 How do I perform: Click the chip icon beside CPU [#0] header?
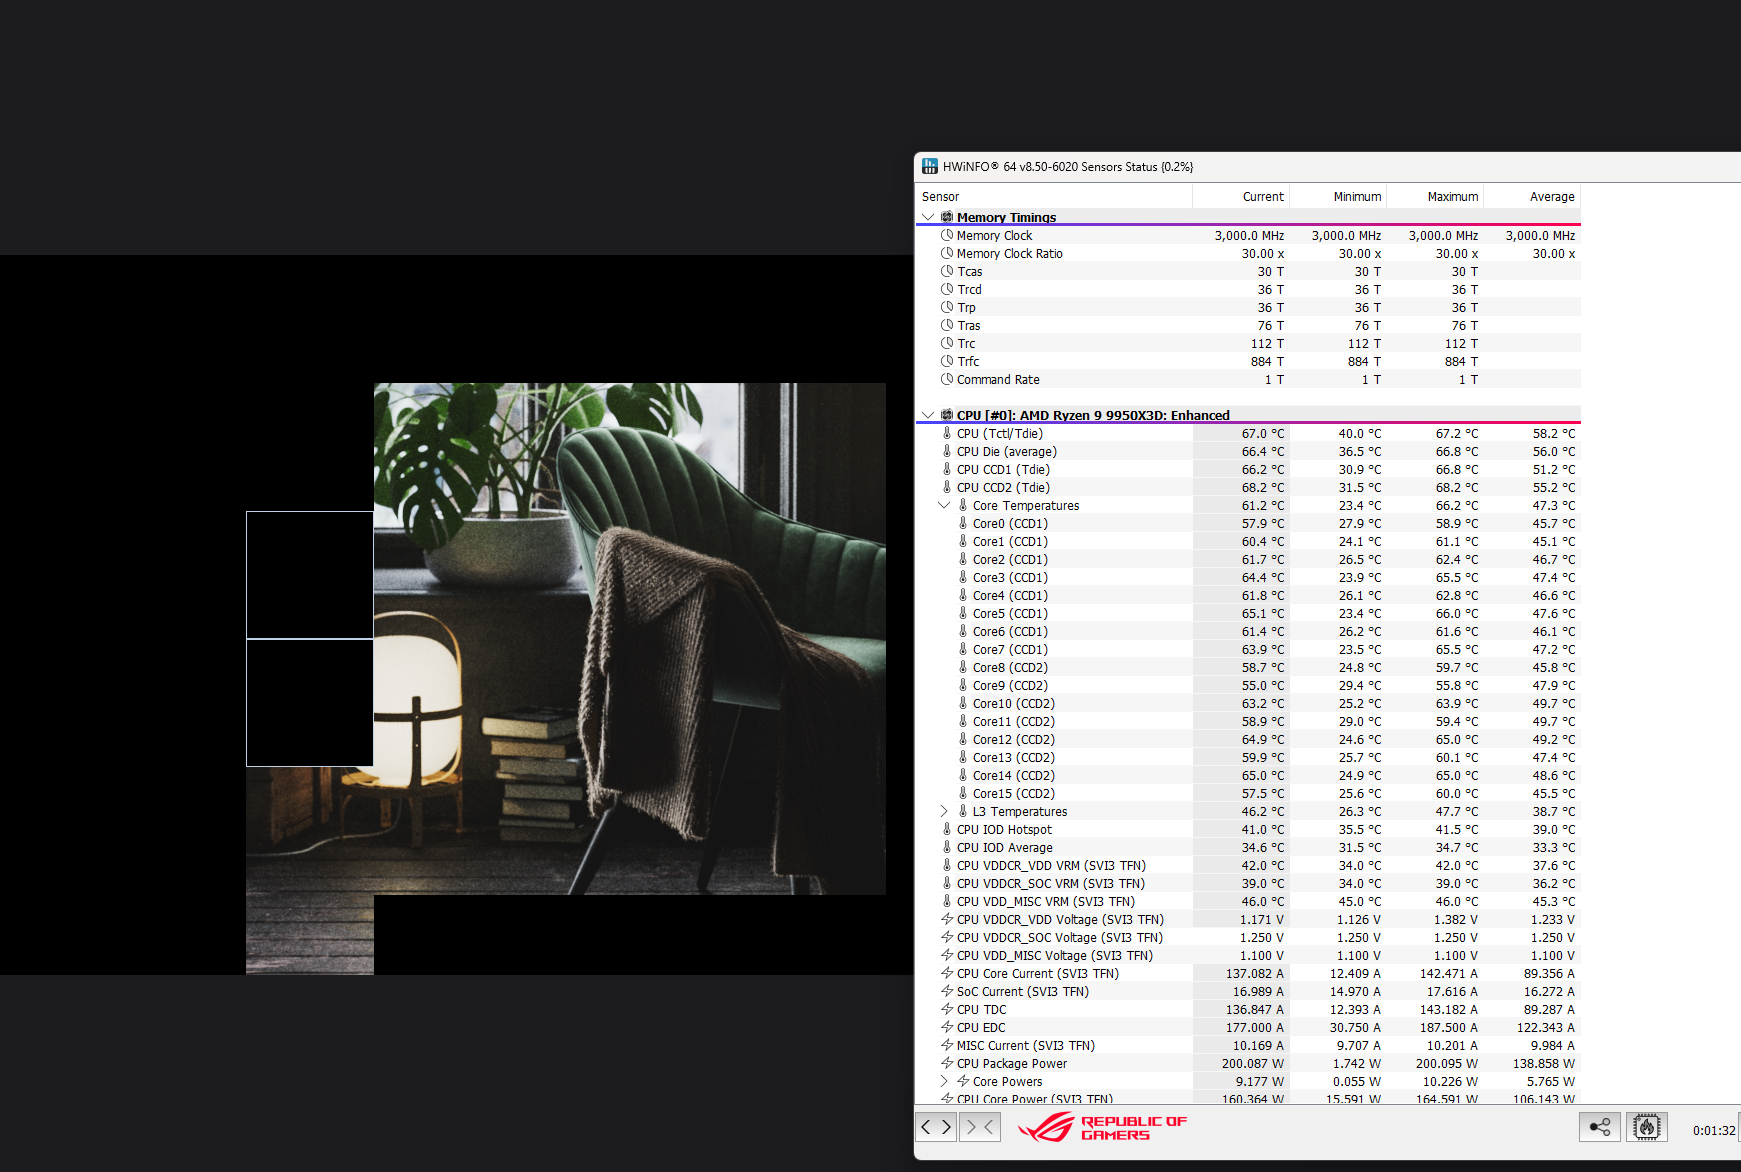947,415
